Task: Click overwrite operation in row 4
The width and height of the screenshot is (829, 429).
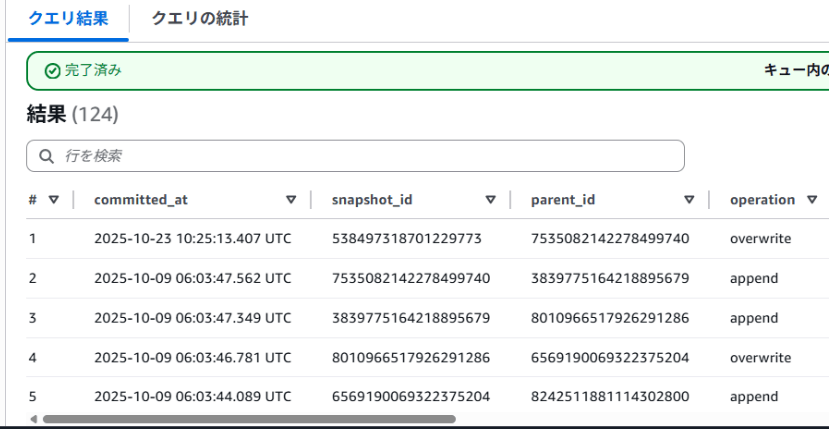Action: [x=760, y=358]
